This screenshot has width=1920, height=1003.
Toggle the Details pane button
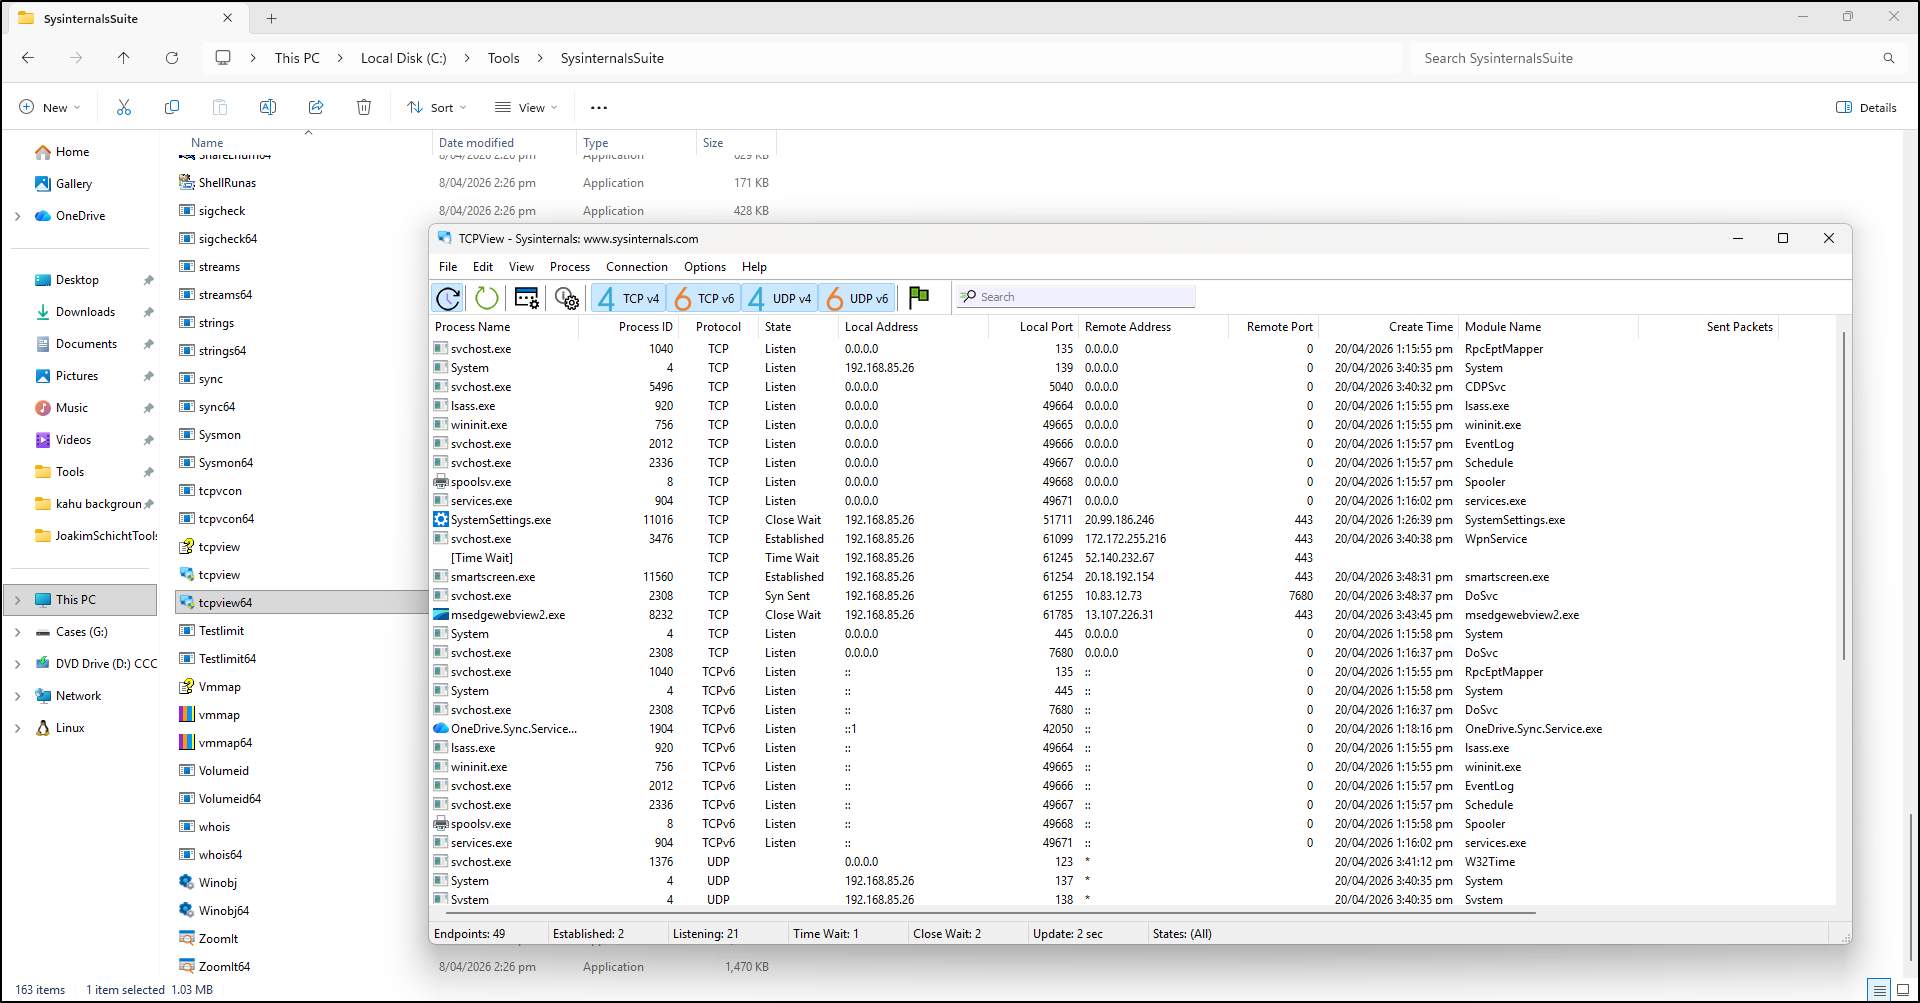pyautogui.click(x=1866, y=107)
